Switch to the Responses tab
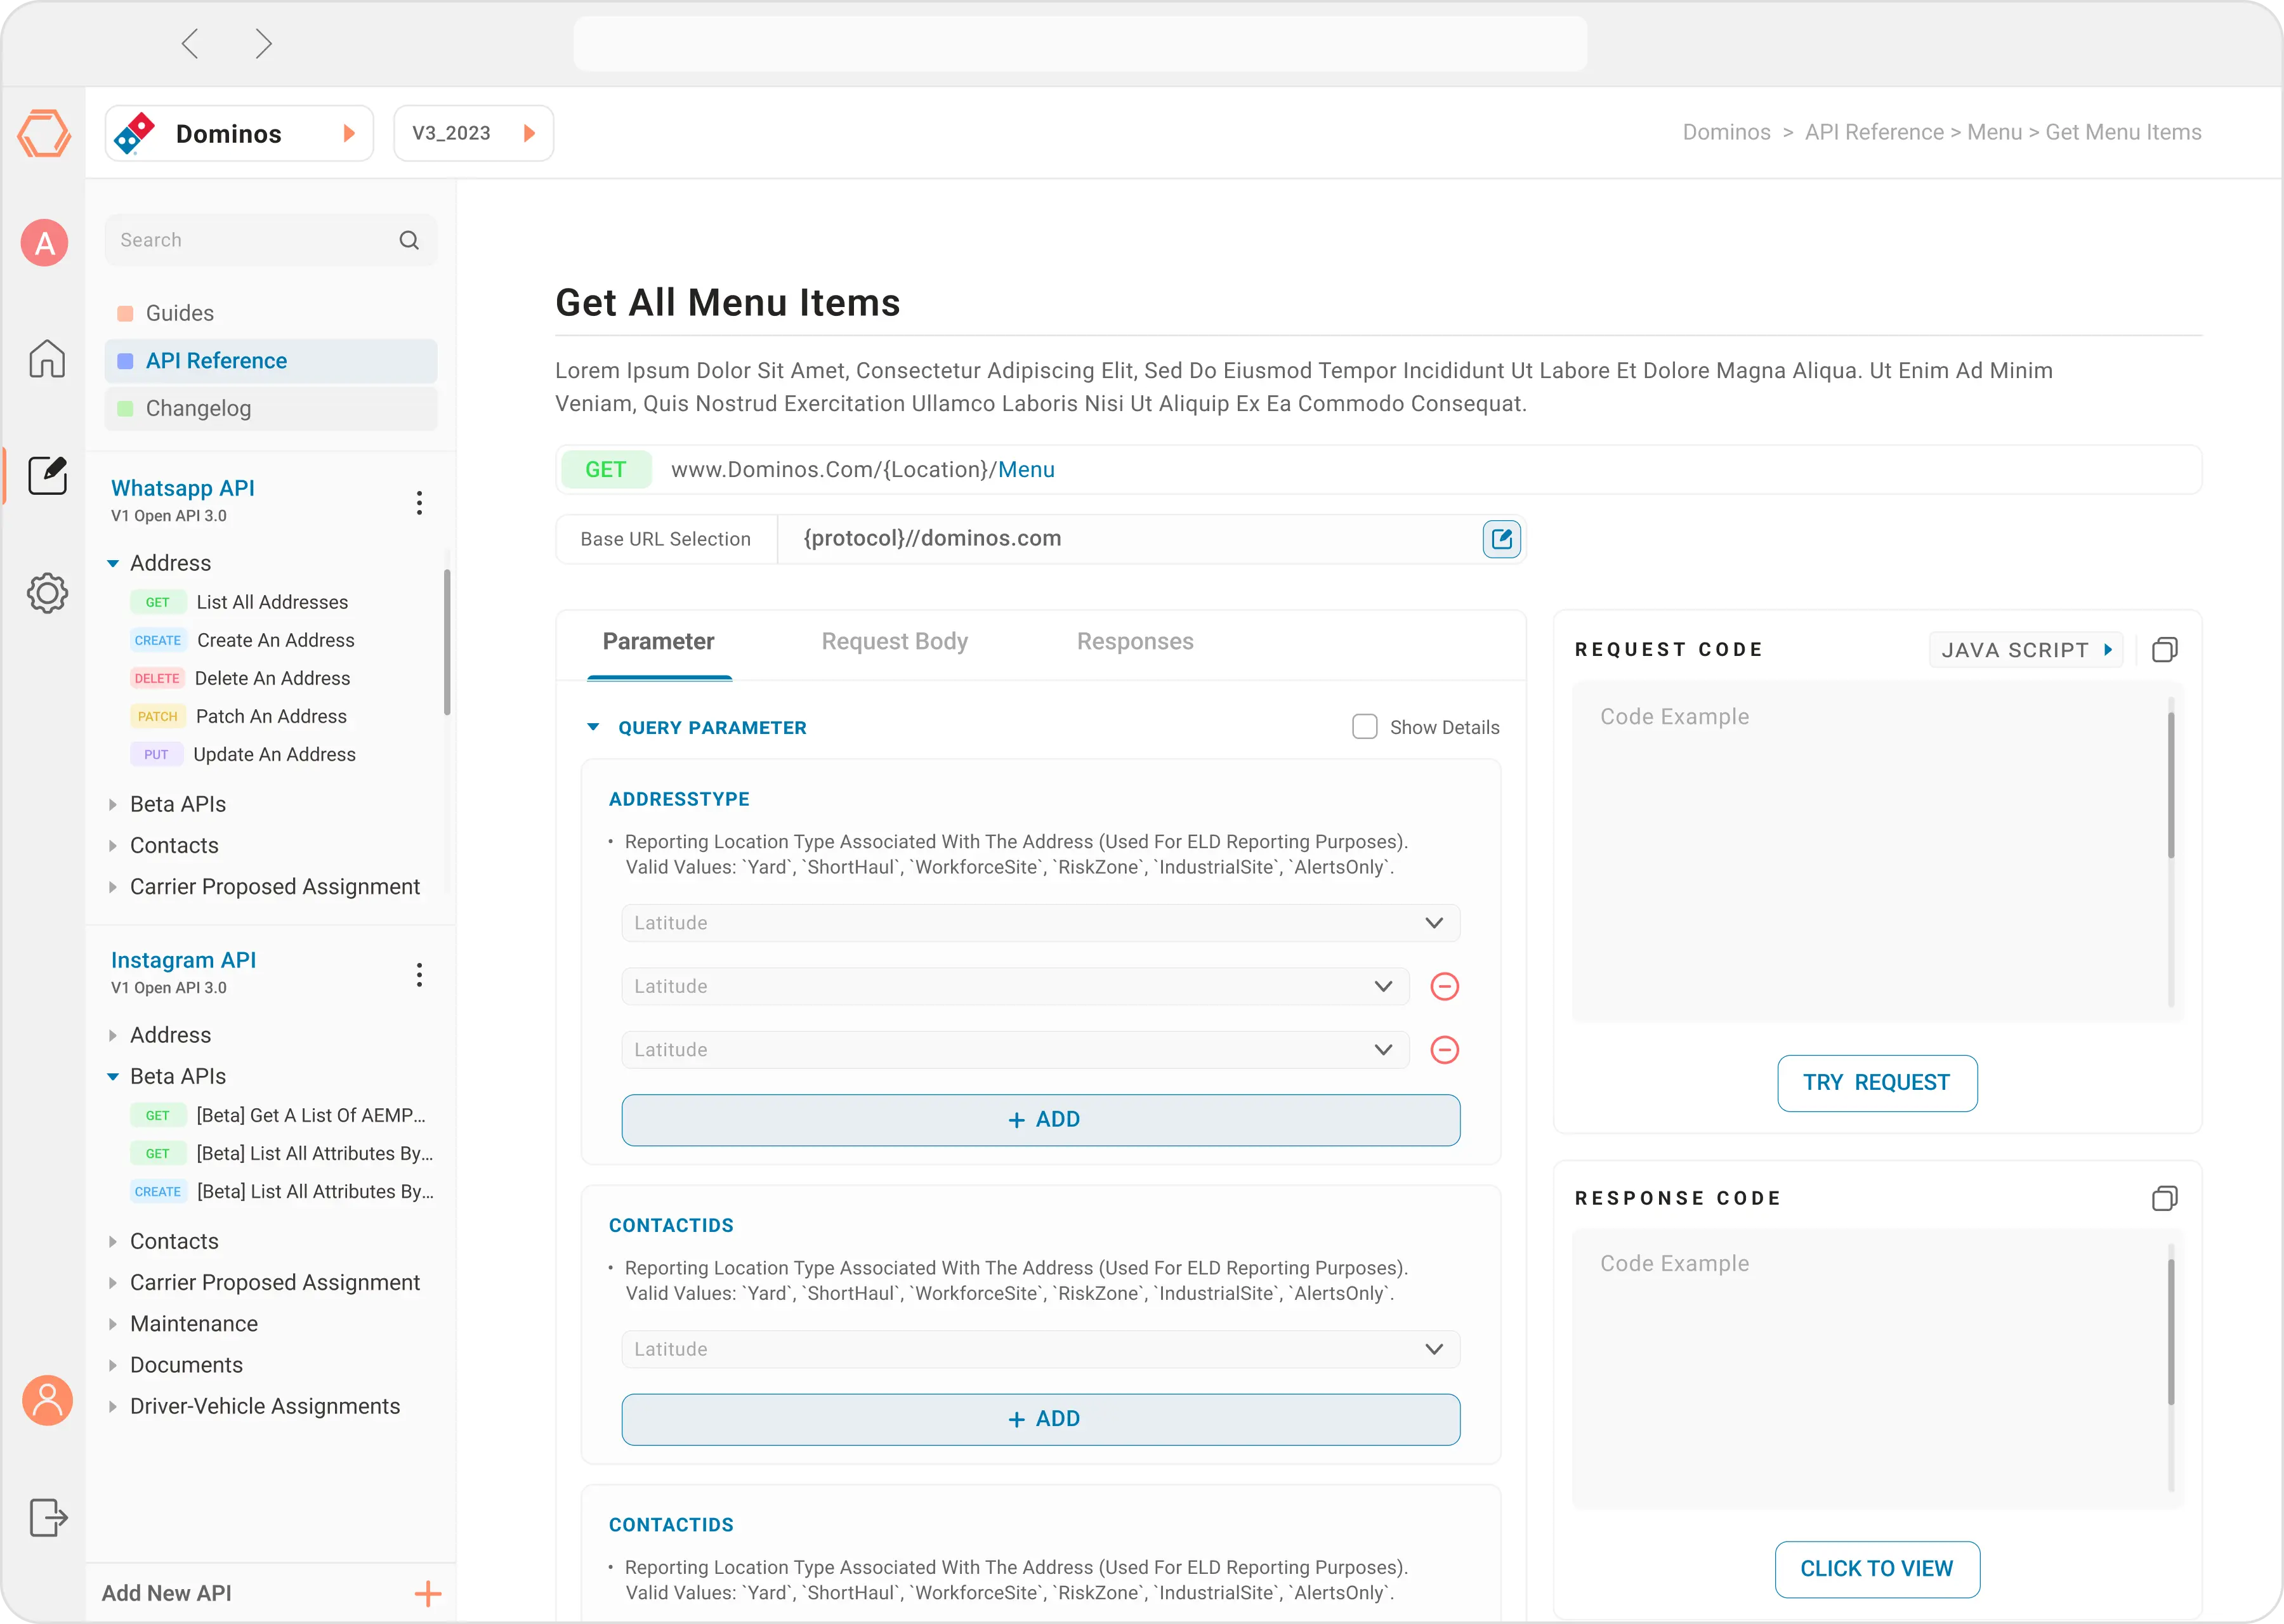2284x1624 pixels. coord(1134,641)
